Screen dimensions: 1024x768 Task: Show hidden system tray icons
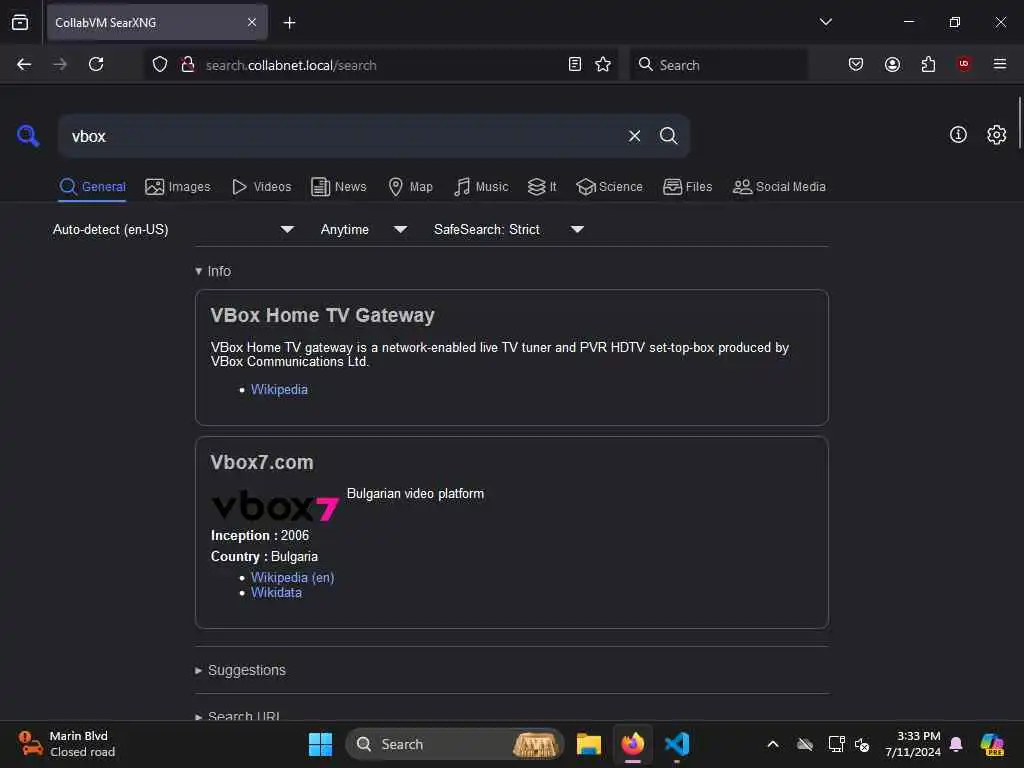coord(773,744)
